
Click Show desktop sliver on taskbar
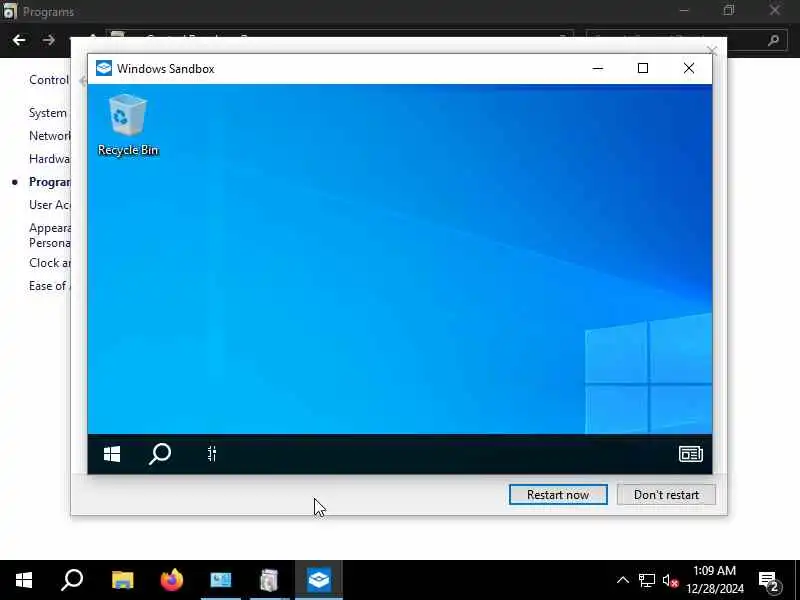tap(797, 580)
